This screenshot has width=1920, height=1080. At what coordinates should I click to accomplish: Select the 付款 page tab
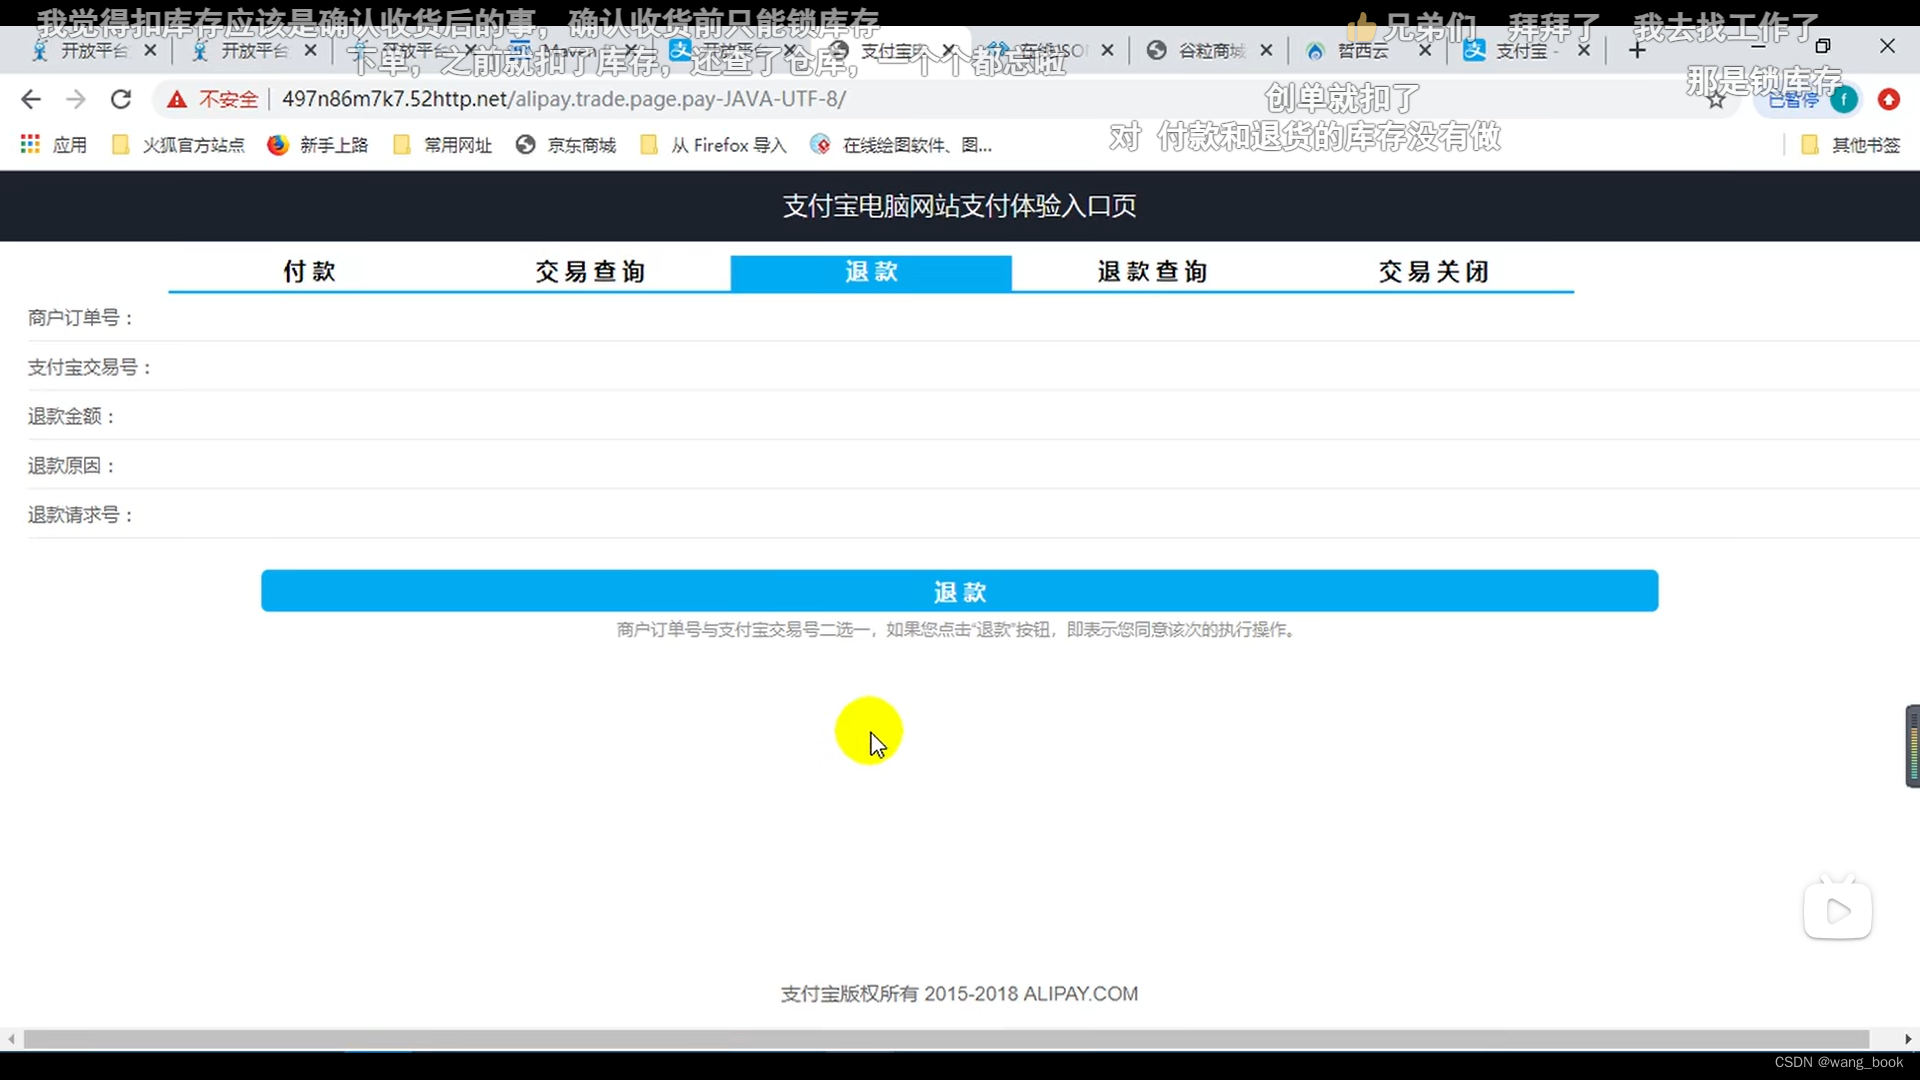309,272
